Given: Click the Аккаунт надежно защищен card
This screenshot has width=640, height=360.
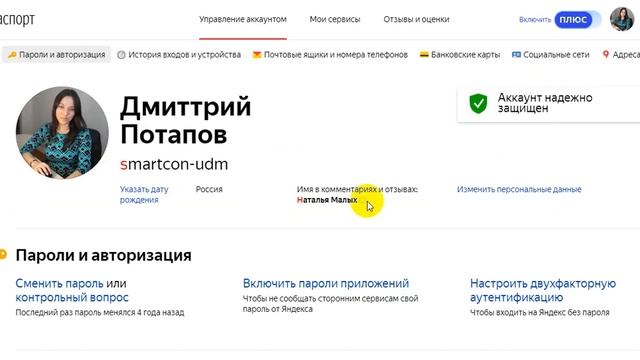Looking at the screenshot, I should click(548, 104).
